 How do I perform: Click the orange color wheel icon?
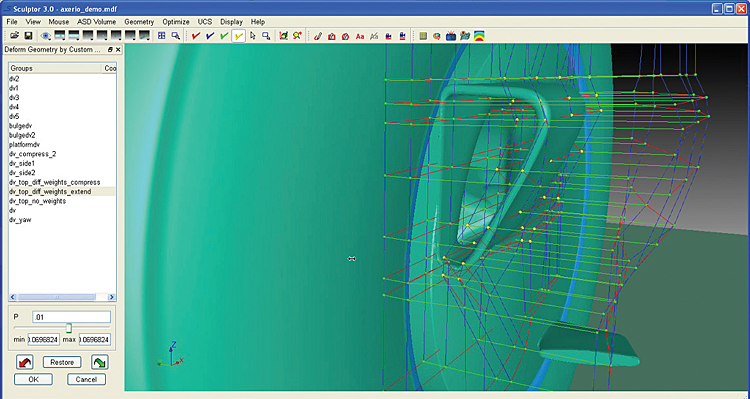(437, 36)
